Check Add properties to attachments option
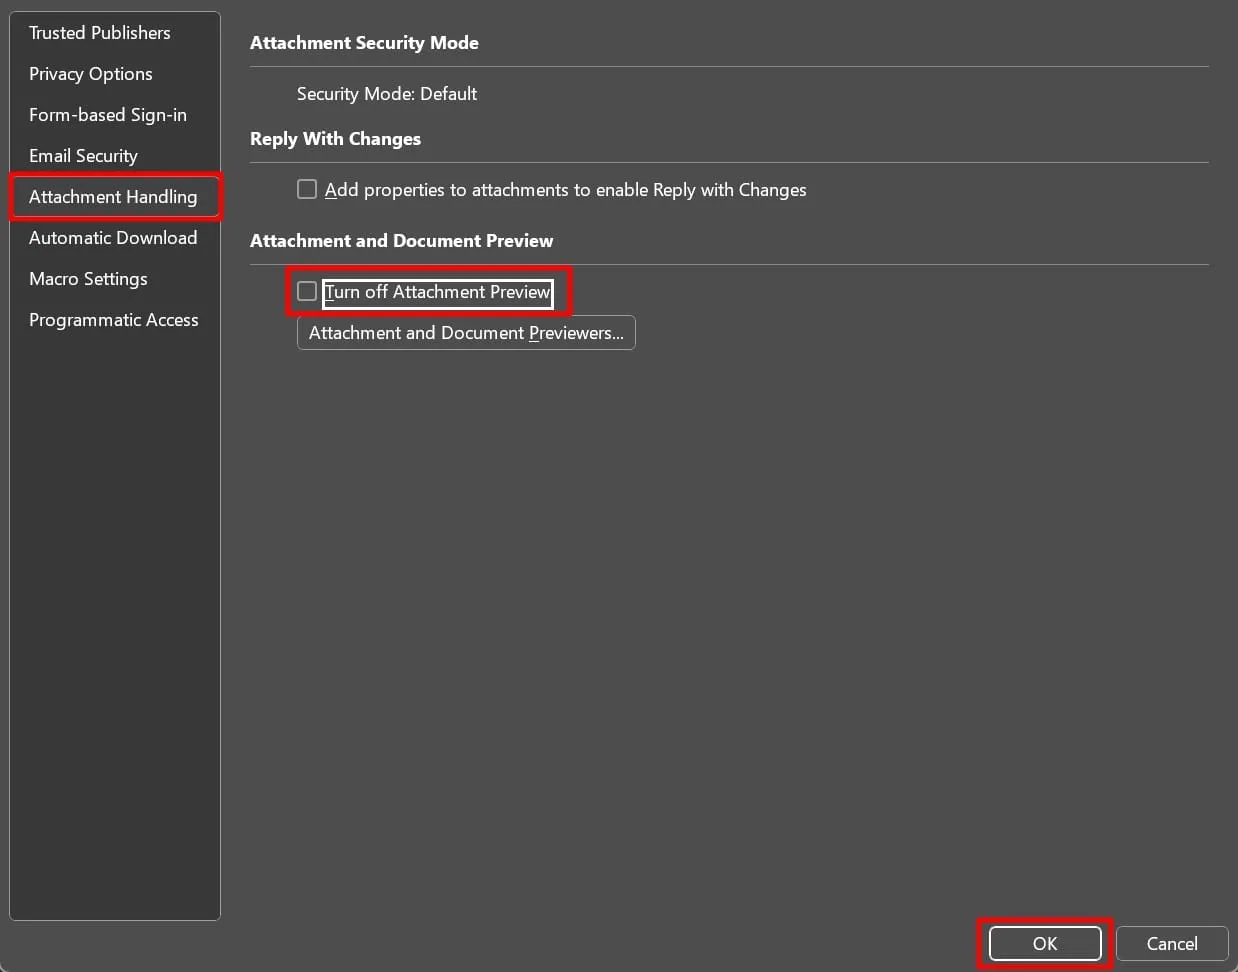The width and height of the screenshot is (1238, 972). (307, 189)
